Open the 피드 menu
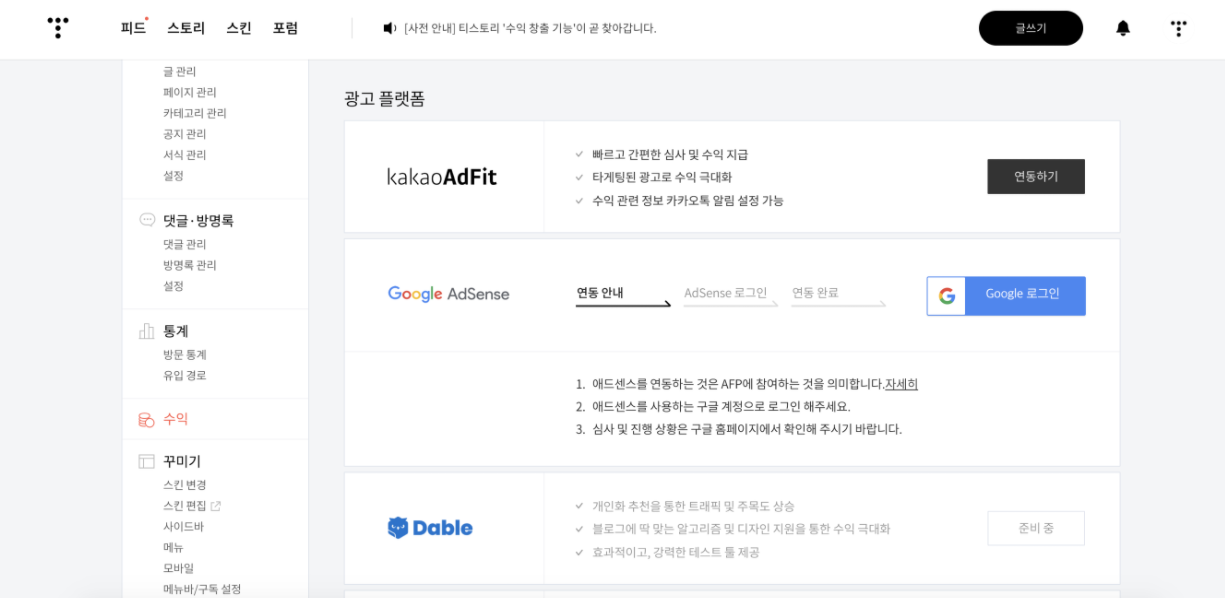1225x598 pixels. click(133, 28)
